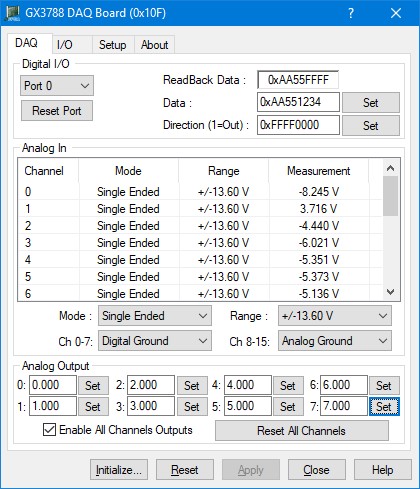Select channel 6 row in Analog In
This screenshot has height=489, width=420.
click(200, 293)
